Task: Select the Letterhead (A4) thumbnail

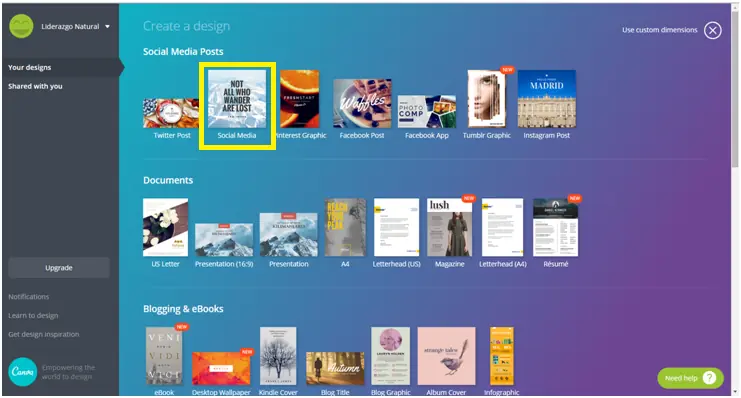Action: pyautogui.click(x=502, y=227)
